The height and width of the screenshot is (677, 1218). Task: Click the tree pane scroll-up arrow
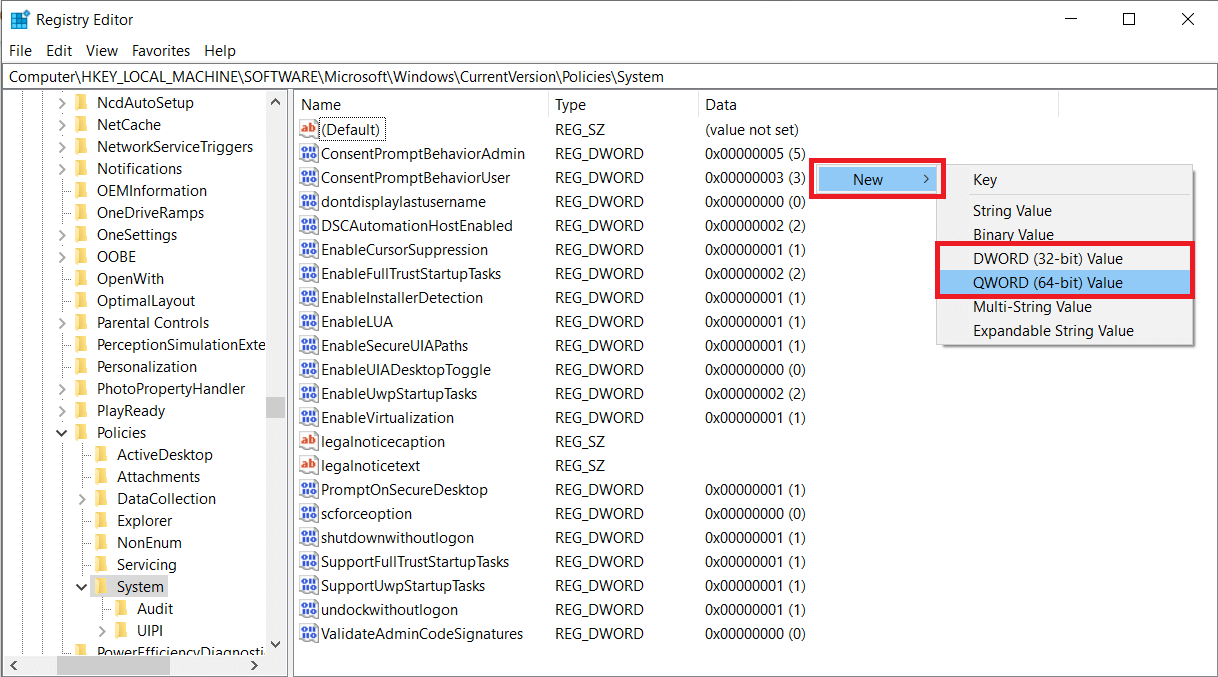(x=276, y=103)
